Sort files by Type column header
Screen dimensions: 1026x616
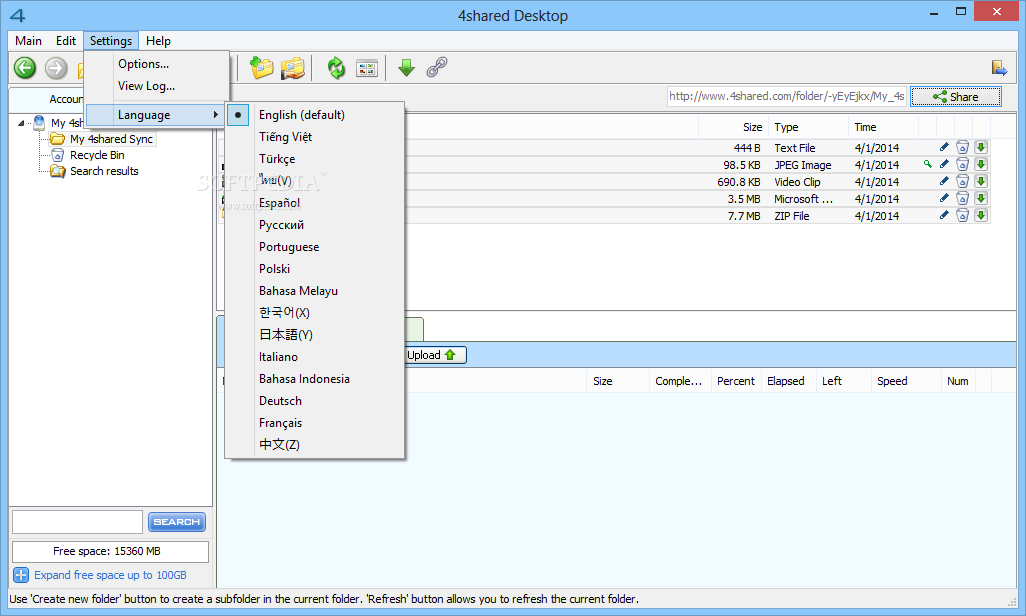tap(809, 127)
